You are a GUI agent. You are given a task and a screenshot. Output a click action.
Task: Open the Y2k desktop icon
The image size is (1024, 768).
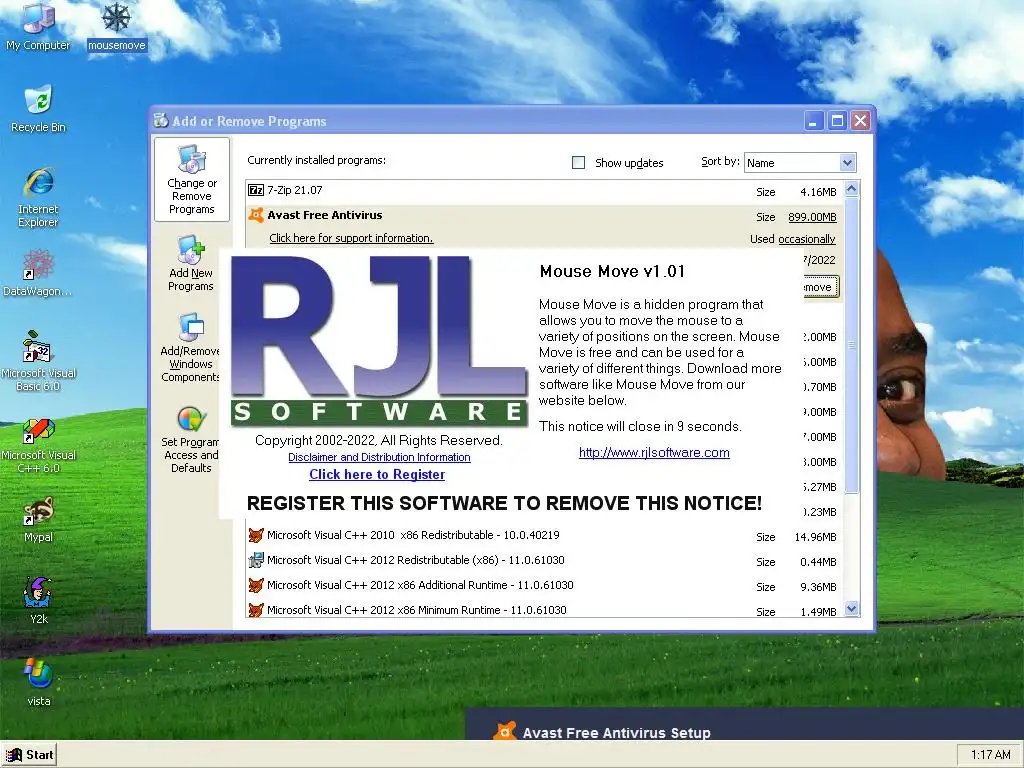(38, 601)
